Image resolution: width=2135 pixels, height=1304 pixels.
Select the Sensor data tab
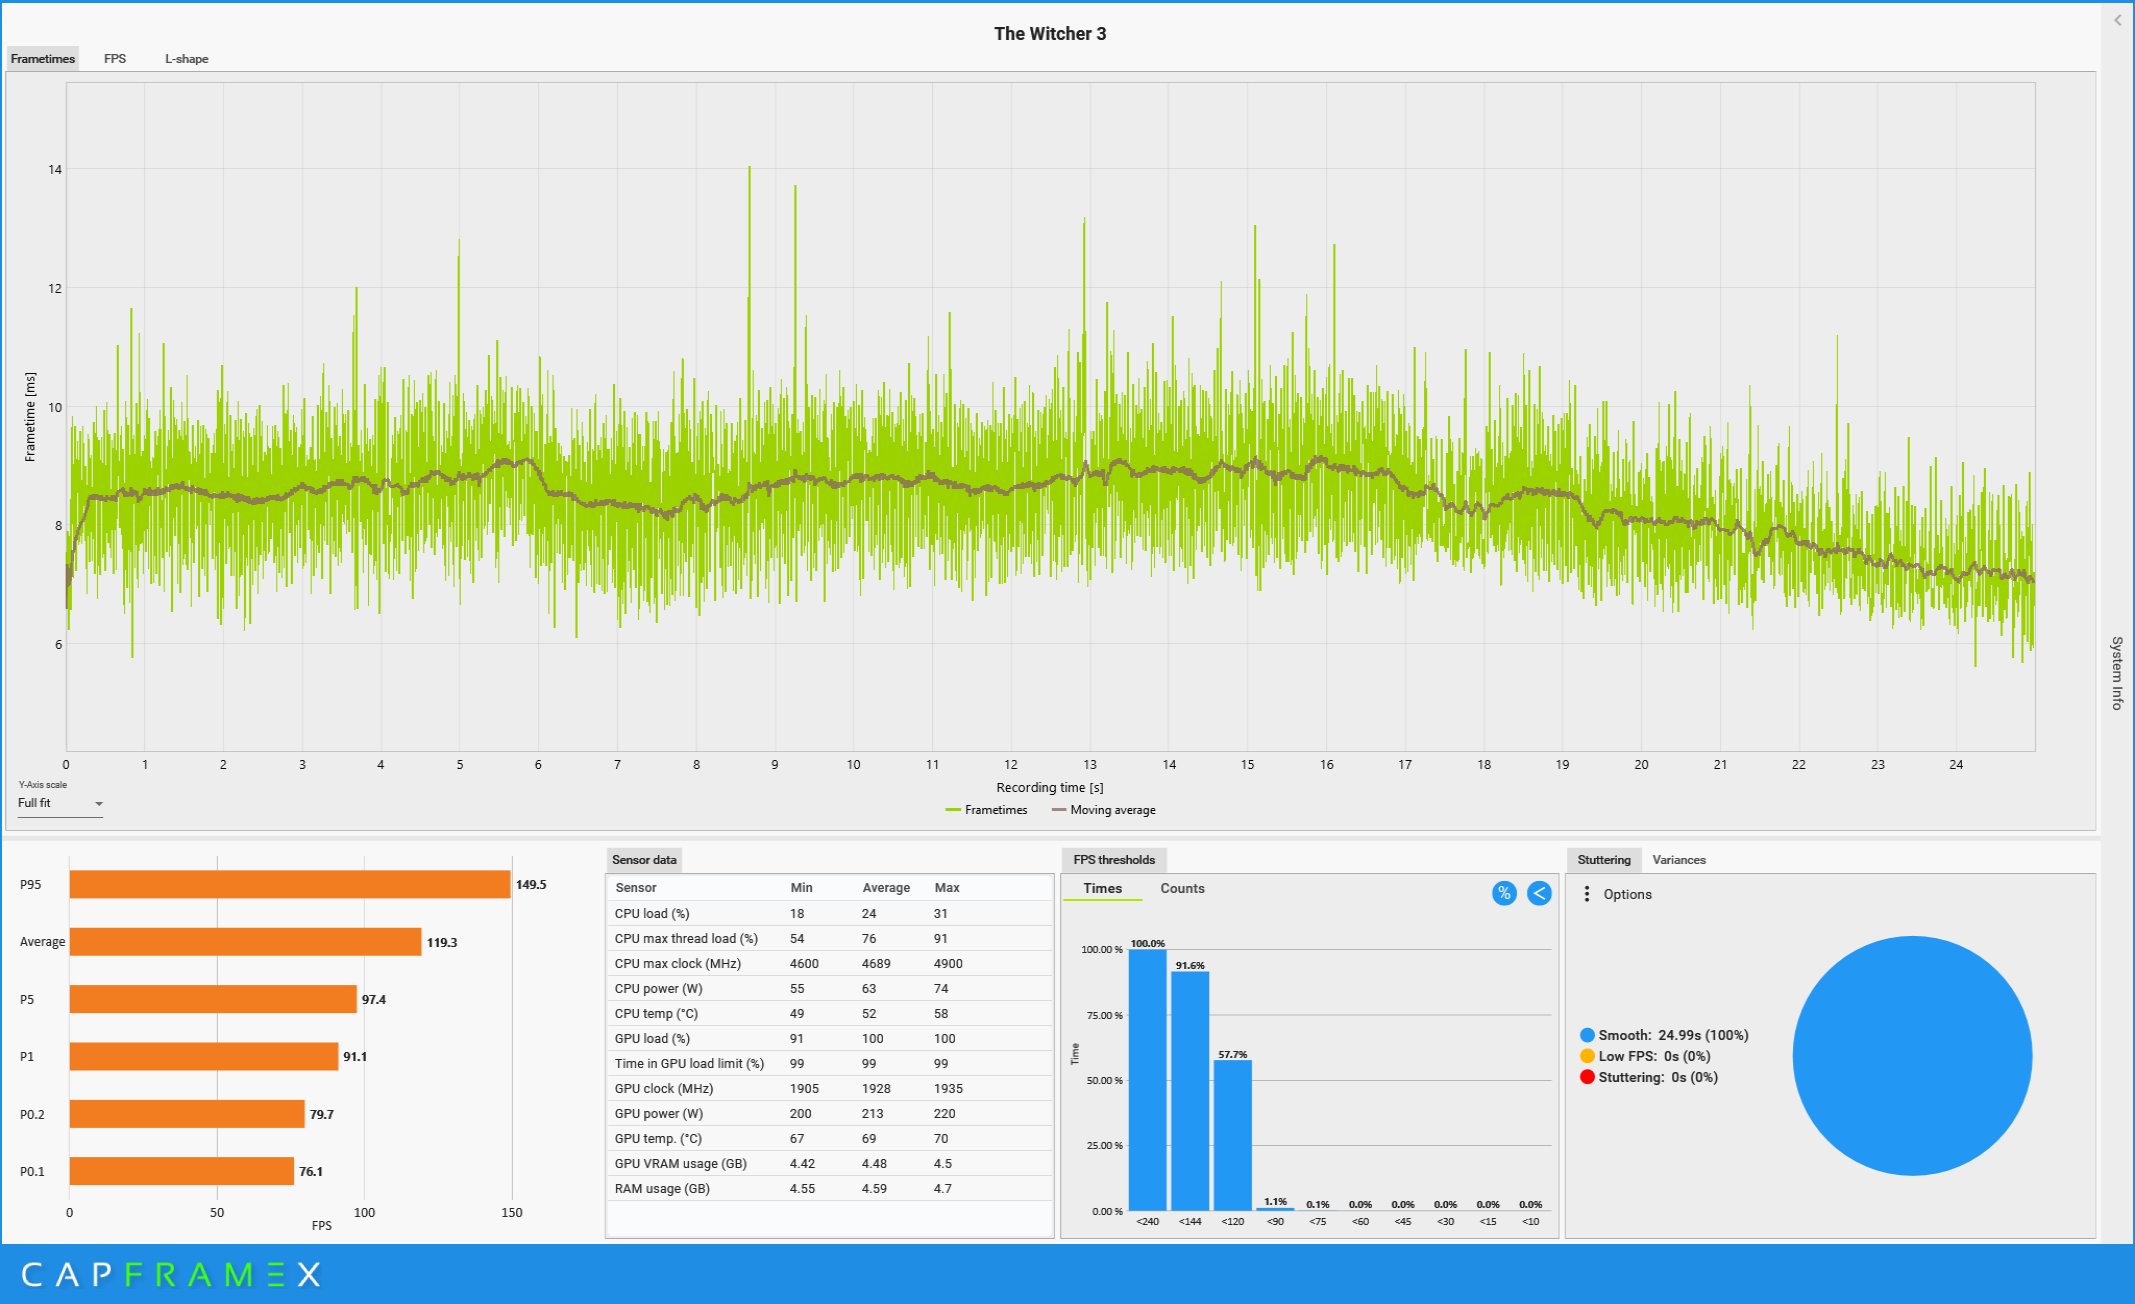pyautogui.click(x=644, y=860)
